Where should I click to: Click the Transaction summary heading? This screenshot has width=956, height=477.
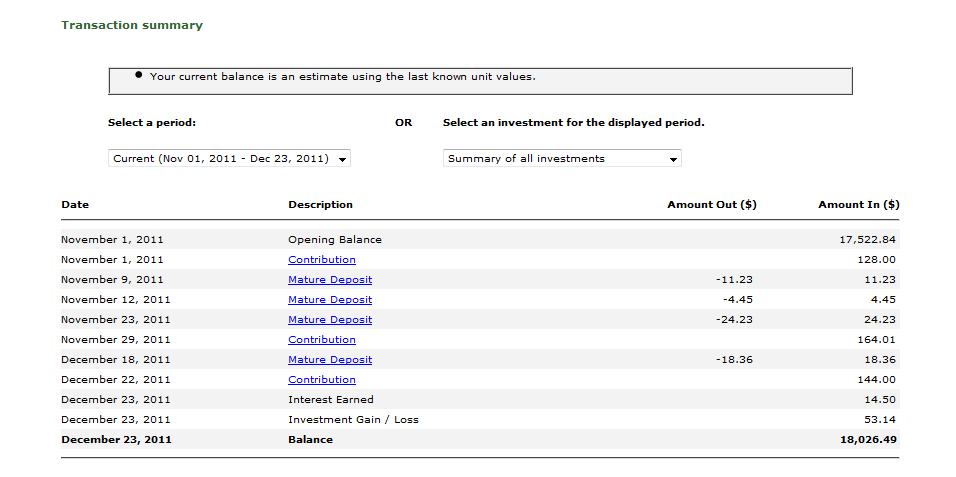(x=132, y=25)
